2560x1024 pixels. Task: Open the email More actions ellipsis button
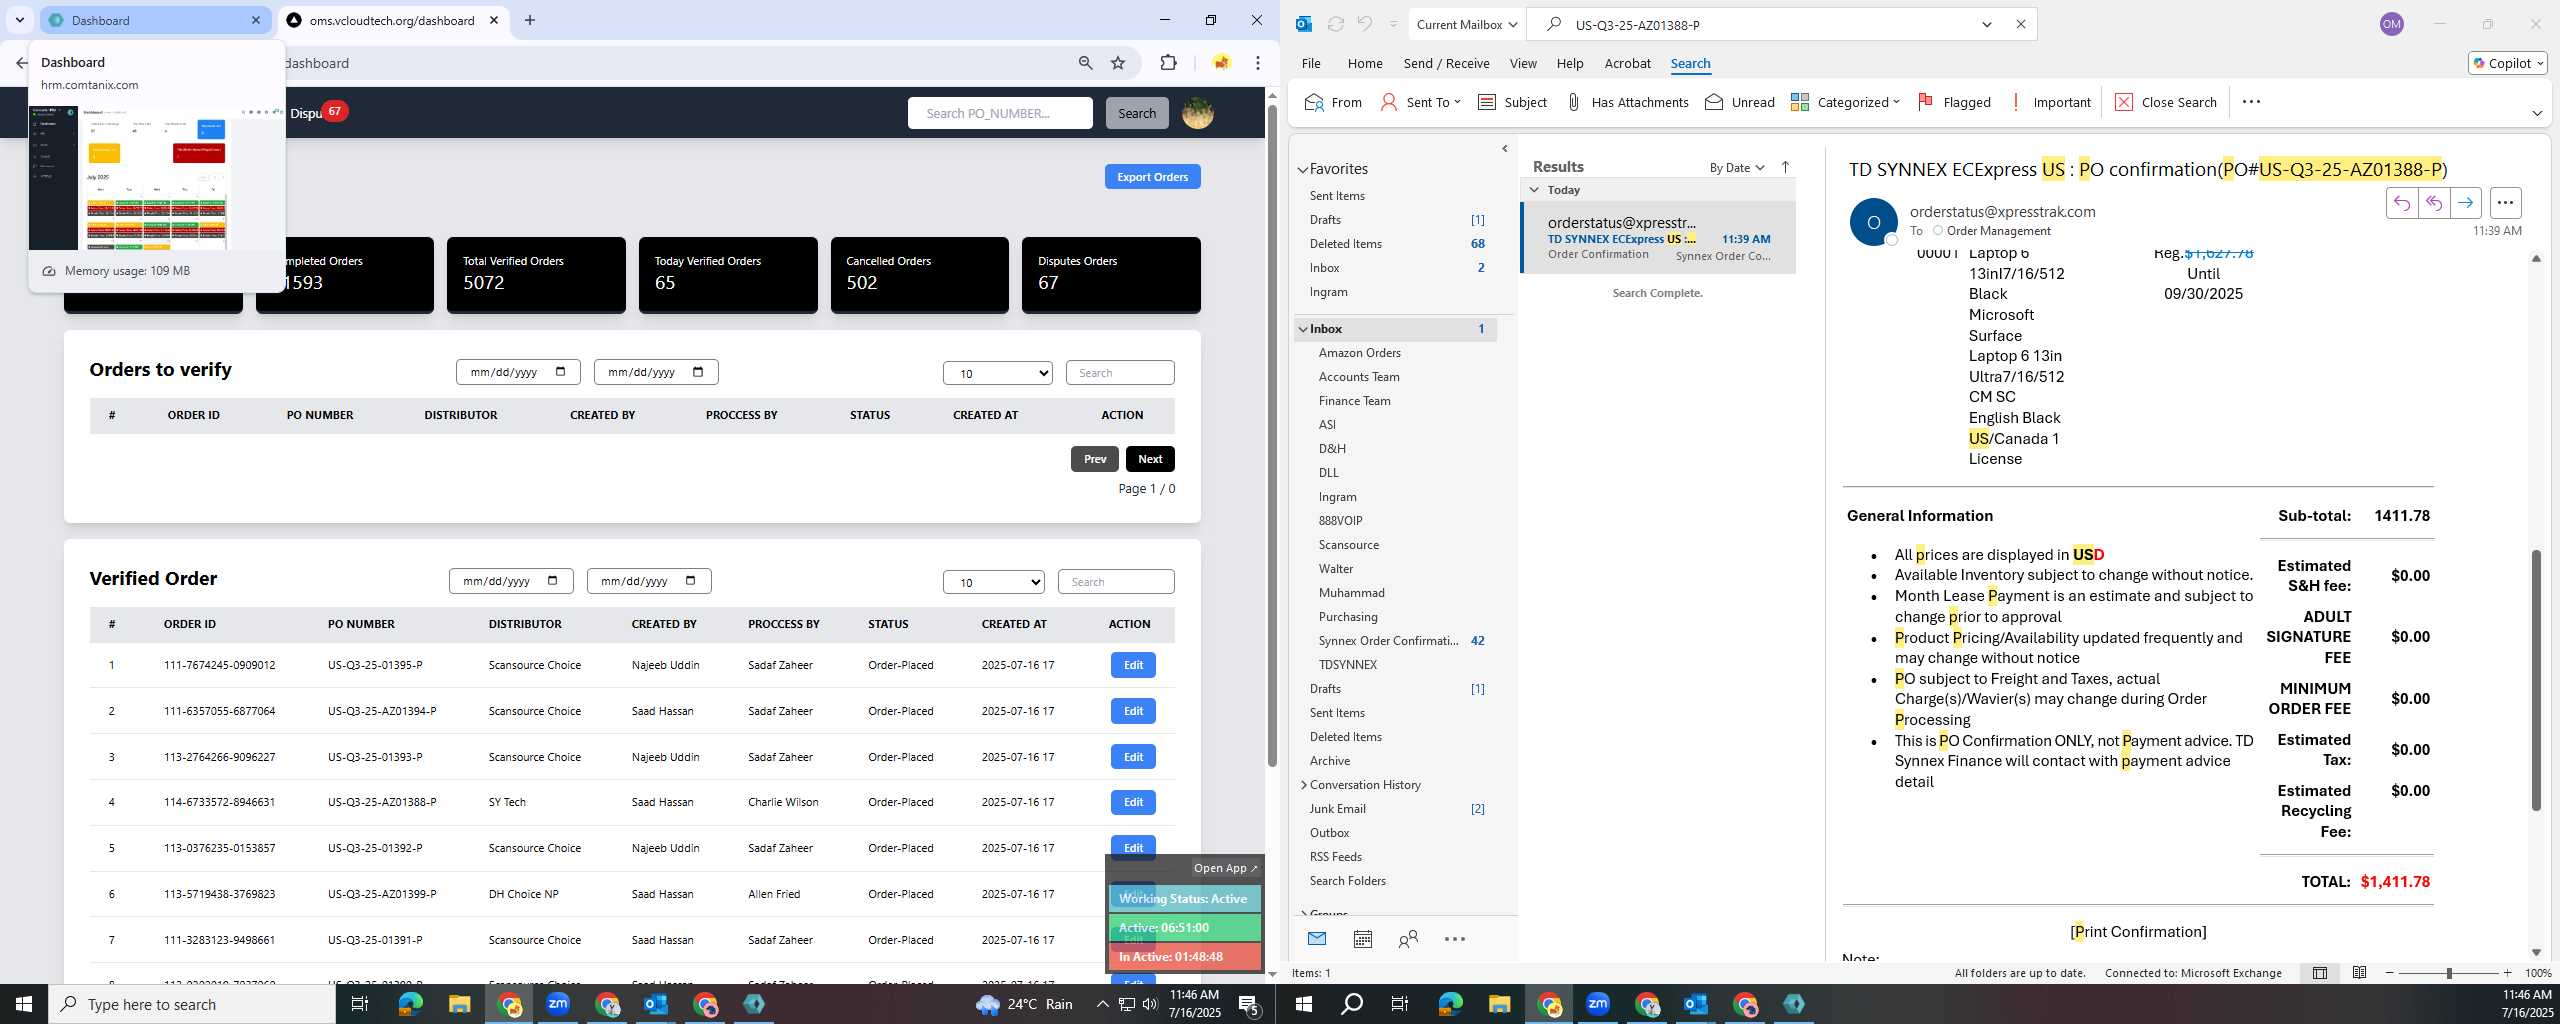coord(2505,203)
